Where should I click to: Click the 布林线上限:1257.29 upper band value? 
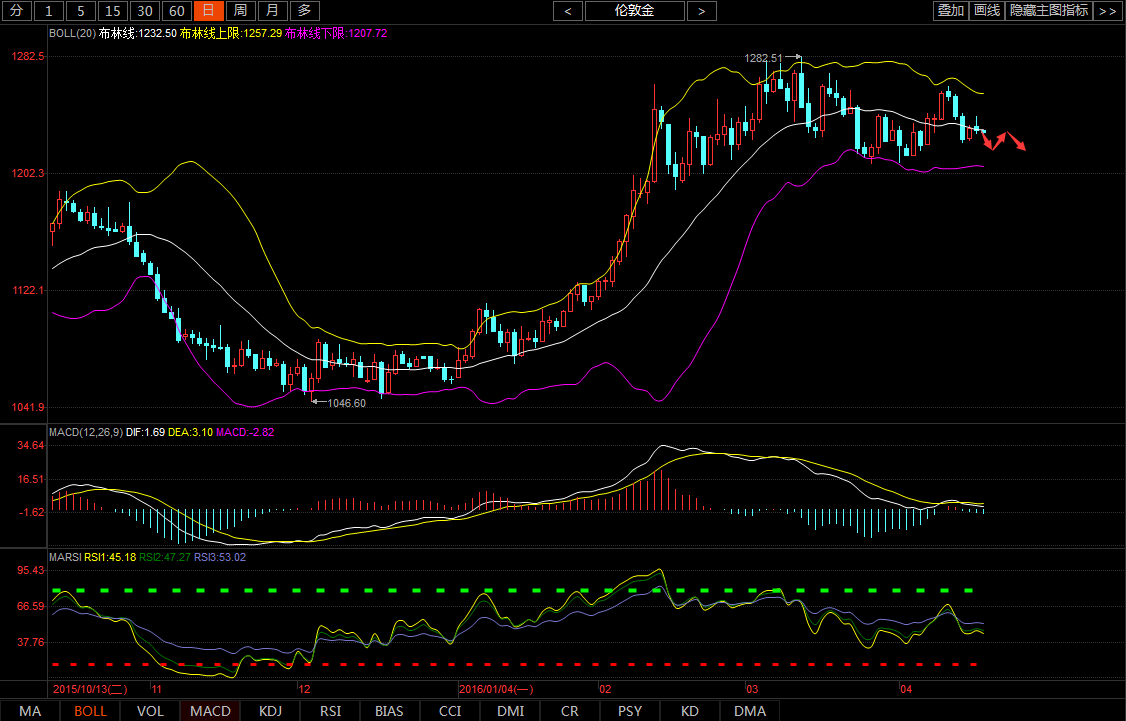[x=231, y=33]
